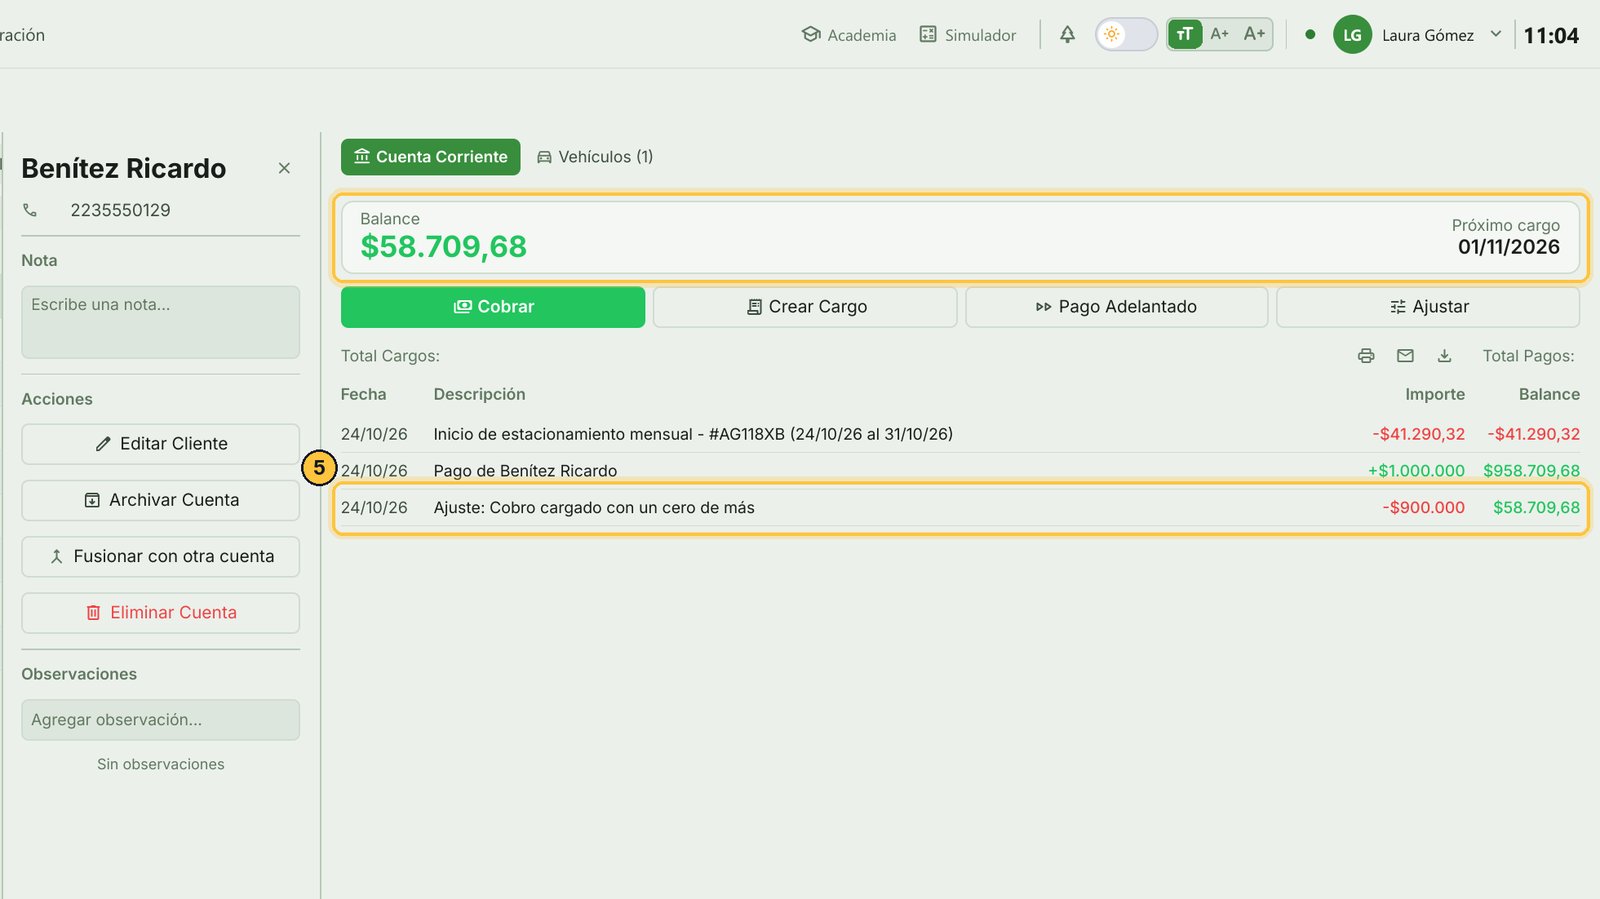Click Fusionar con otra cuenta
1600x899 pixels.
tap(160, 557)
